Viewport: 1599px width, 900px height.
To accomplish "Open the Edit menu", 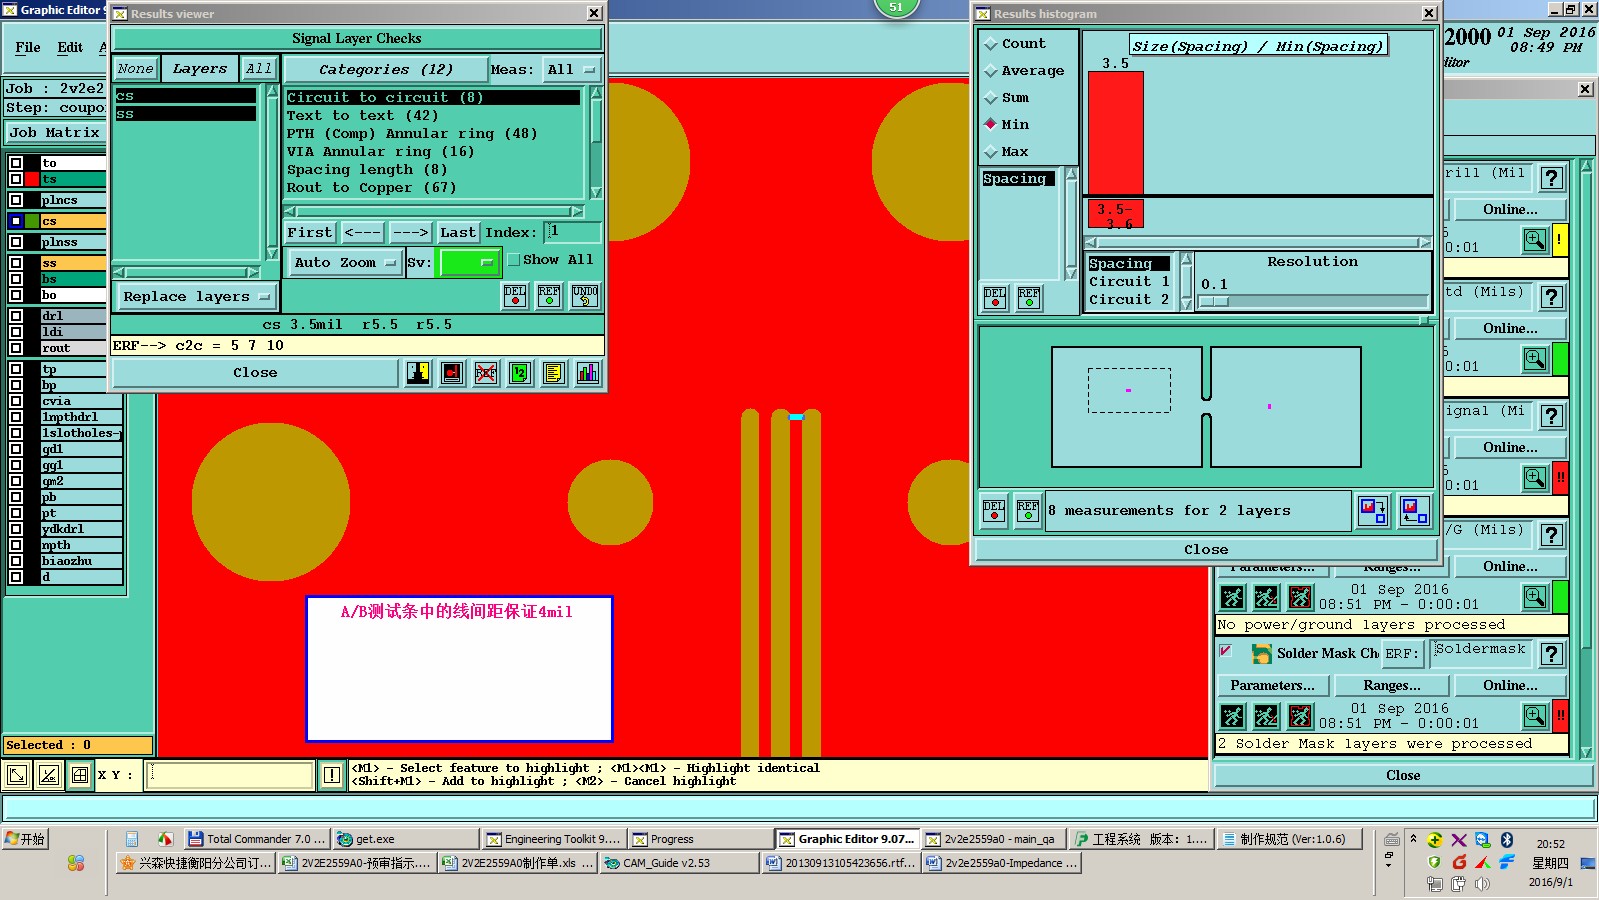I will click(x=70, y=47).
